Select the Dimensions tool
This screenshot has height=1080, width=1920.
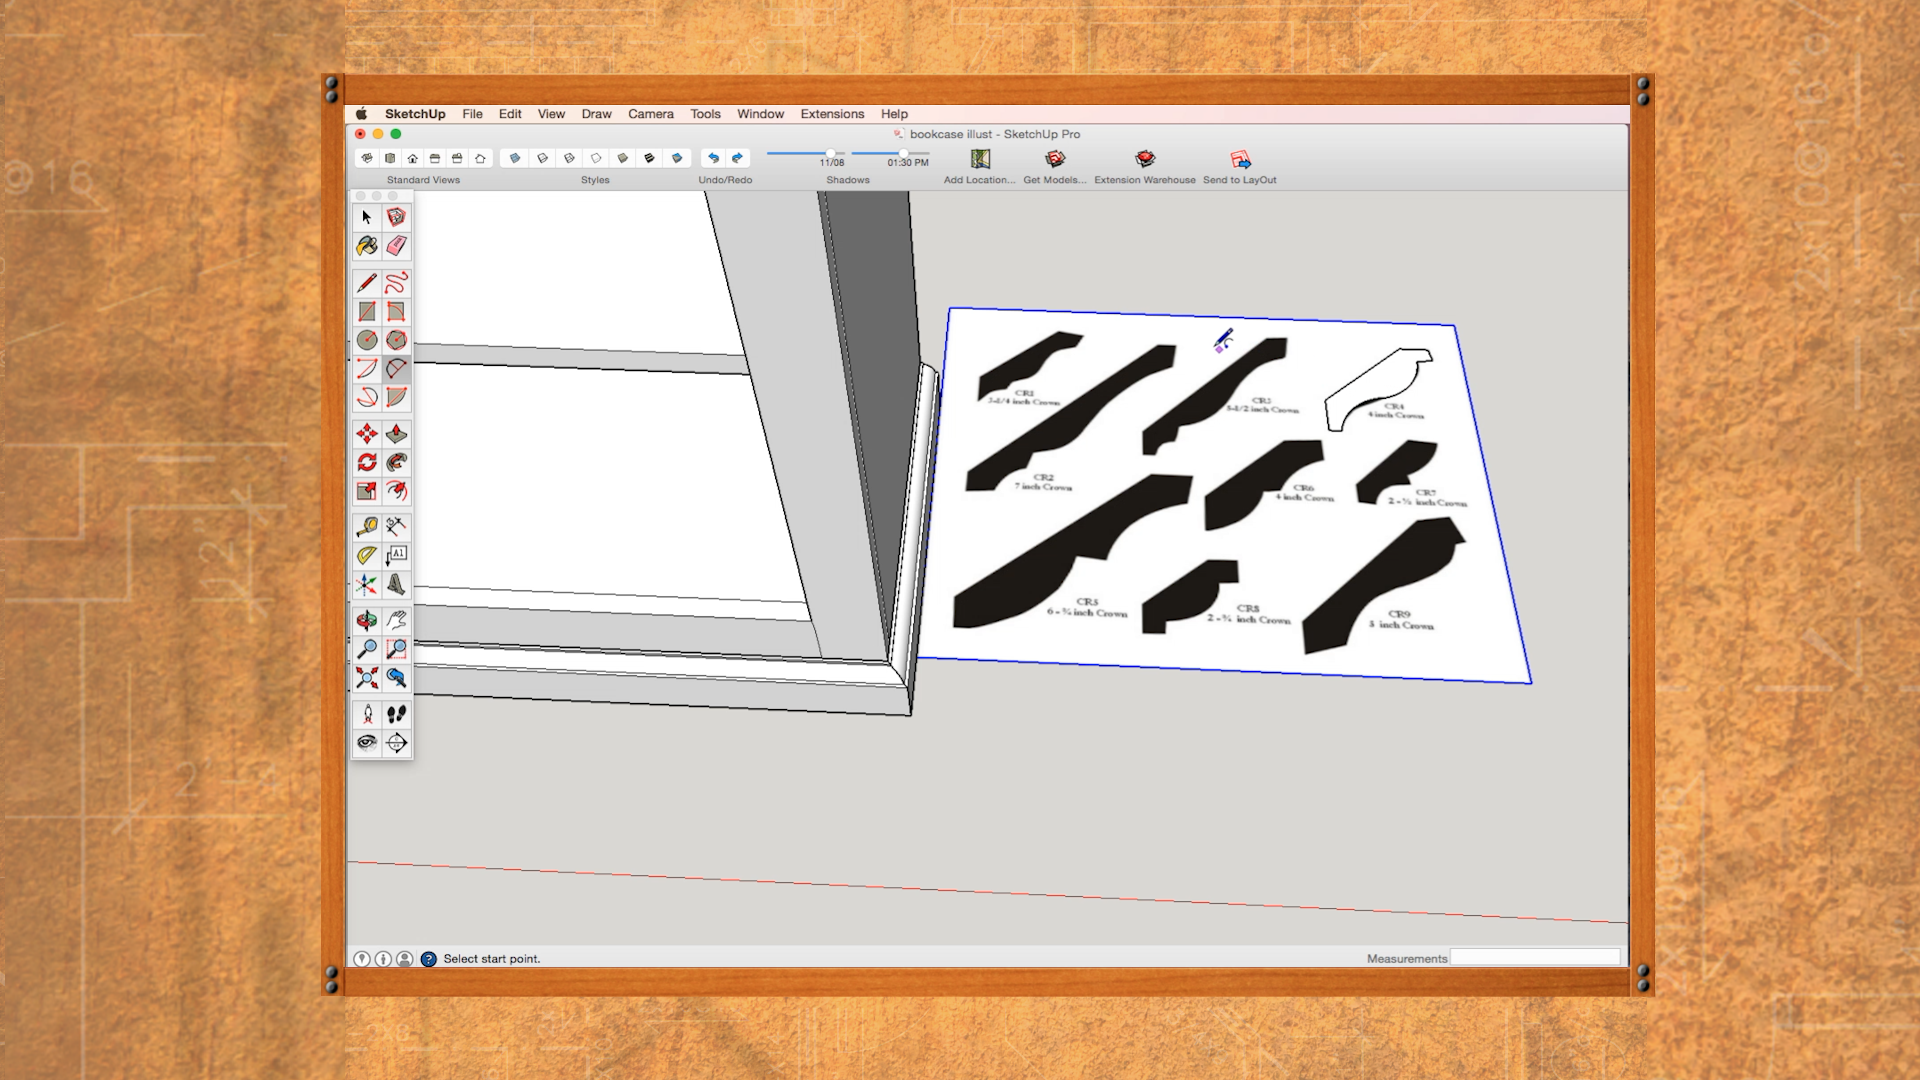point(396,526)
